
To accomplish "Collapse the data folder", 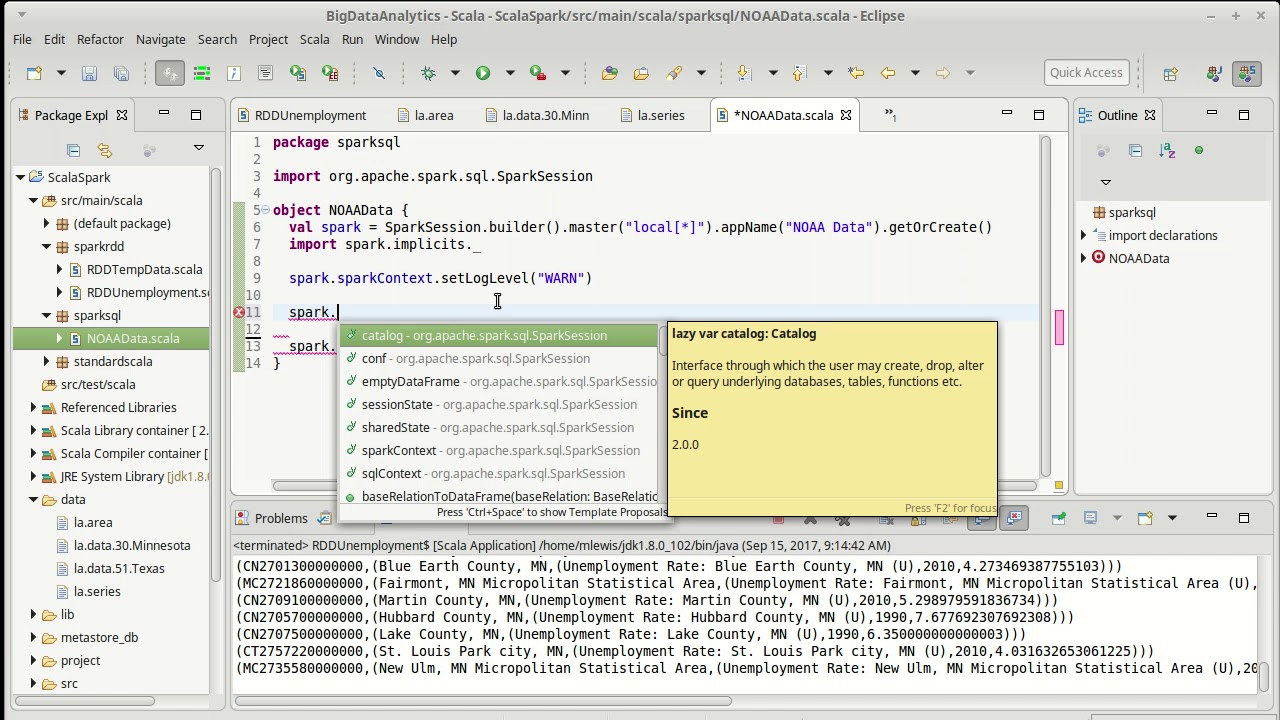I will pos(33,500).
